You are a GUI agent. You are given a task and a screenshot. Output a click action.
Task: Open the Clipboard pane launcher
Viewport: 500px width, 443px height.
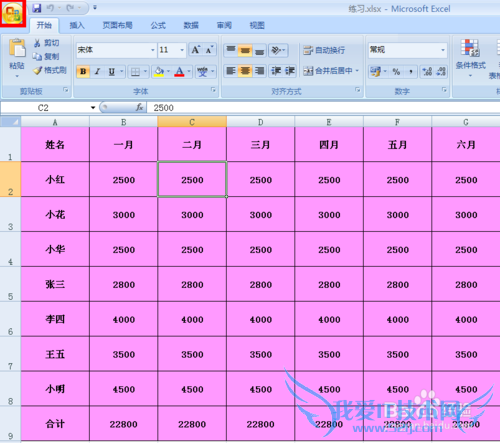pyautogui.click(x=66, y=90)
